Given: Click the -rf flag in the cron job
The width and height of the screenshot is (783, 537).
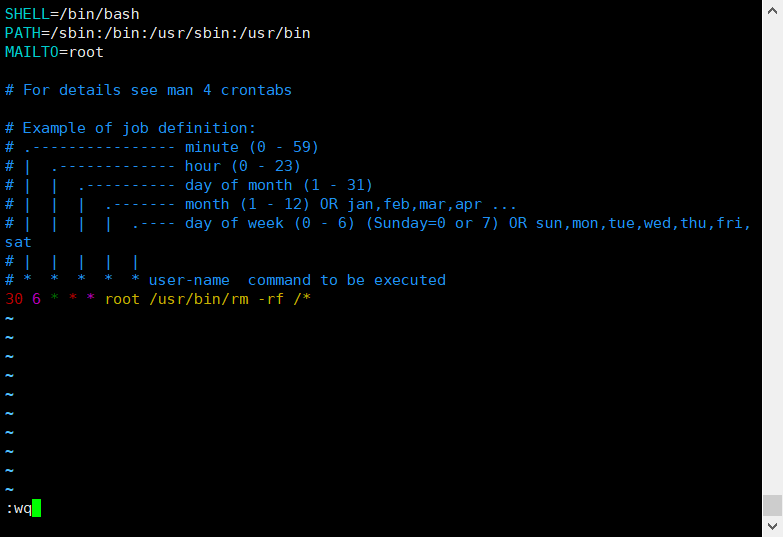Looking at the screenshot, I should click(x=271, y=299).
